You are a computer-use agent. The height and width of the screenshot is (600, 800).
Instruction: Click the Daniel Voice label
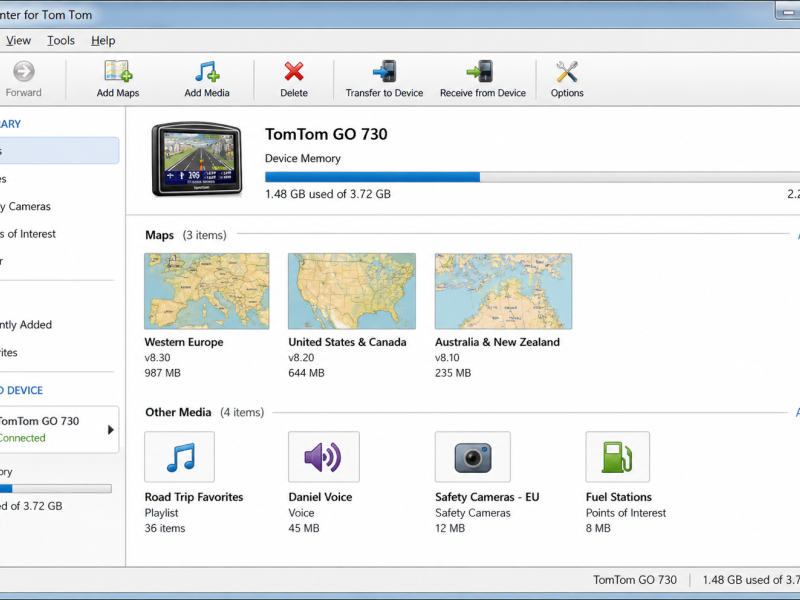pos(320,497)
